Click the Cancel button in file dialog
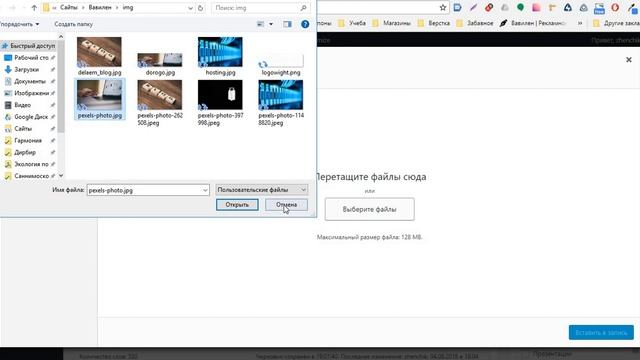Viewport: 640px width, 360px height. (x=286, y=204)
